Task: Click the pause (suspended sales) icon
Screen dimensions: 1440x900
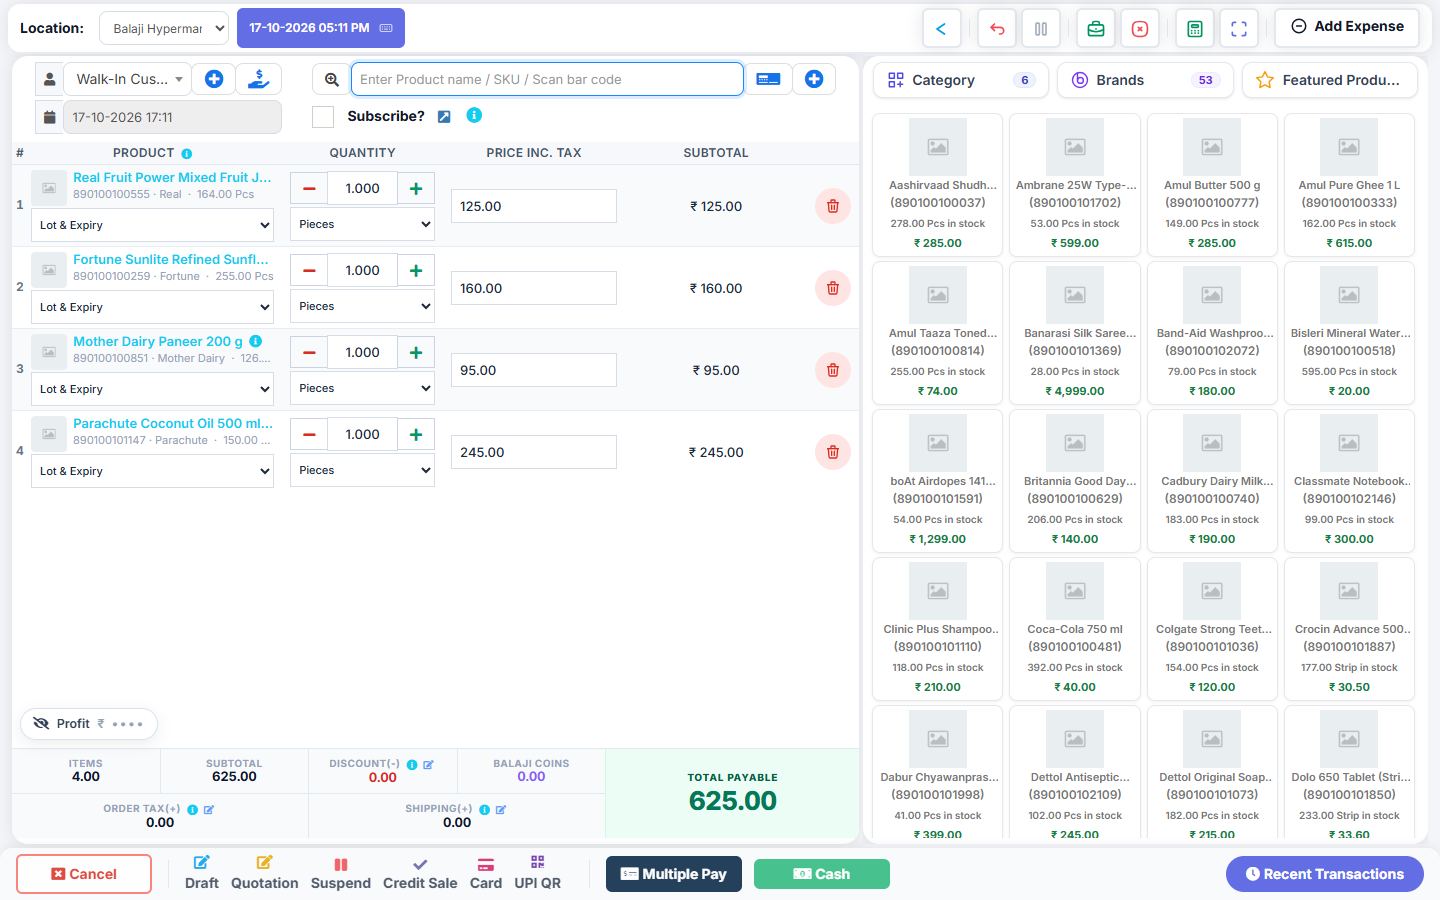Action: (1041, 29)
